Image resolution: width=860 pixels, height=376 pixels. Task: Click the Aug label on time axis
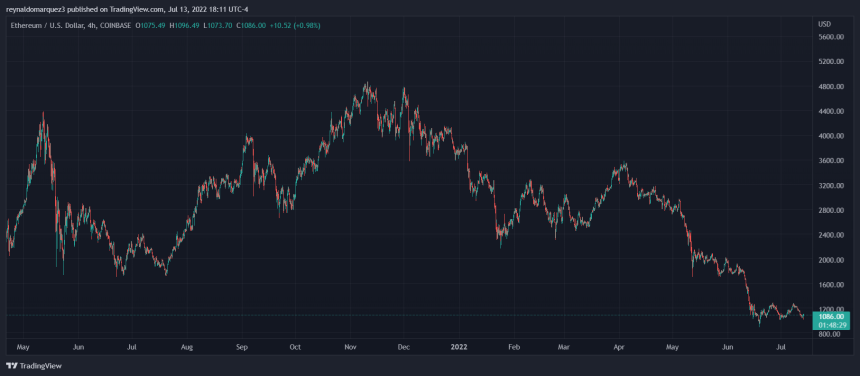coord(187,347)
